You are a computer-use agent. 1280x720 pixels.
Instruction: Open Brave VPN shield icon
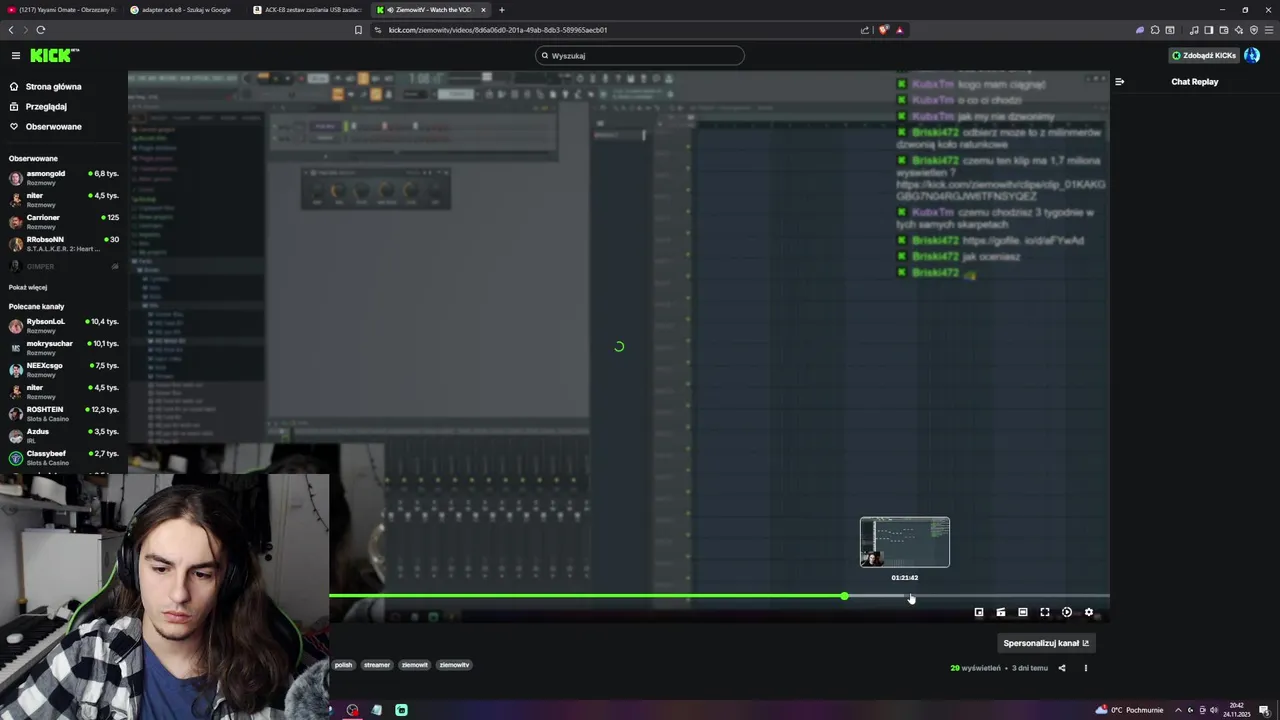point(1253,30)
